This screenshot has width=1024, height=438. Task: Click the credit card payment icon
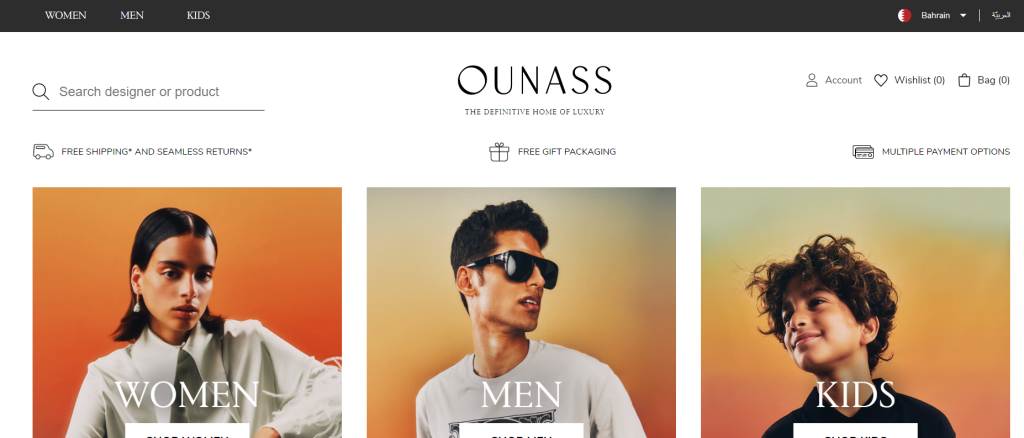pos(863,151)
